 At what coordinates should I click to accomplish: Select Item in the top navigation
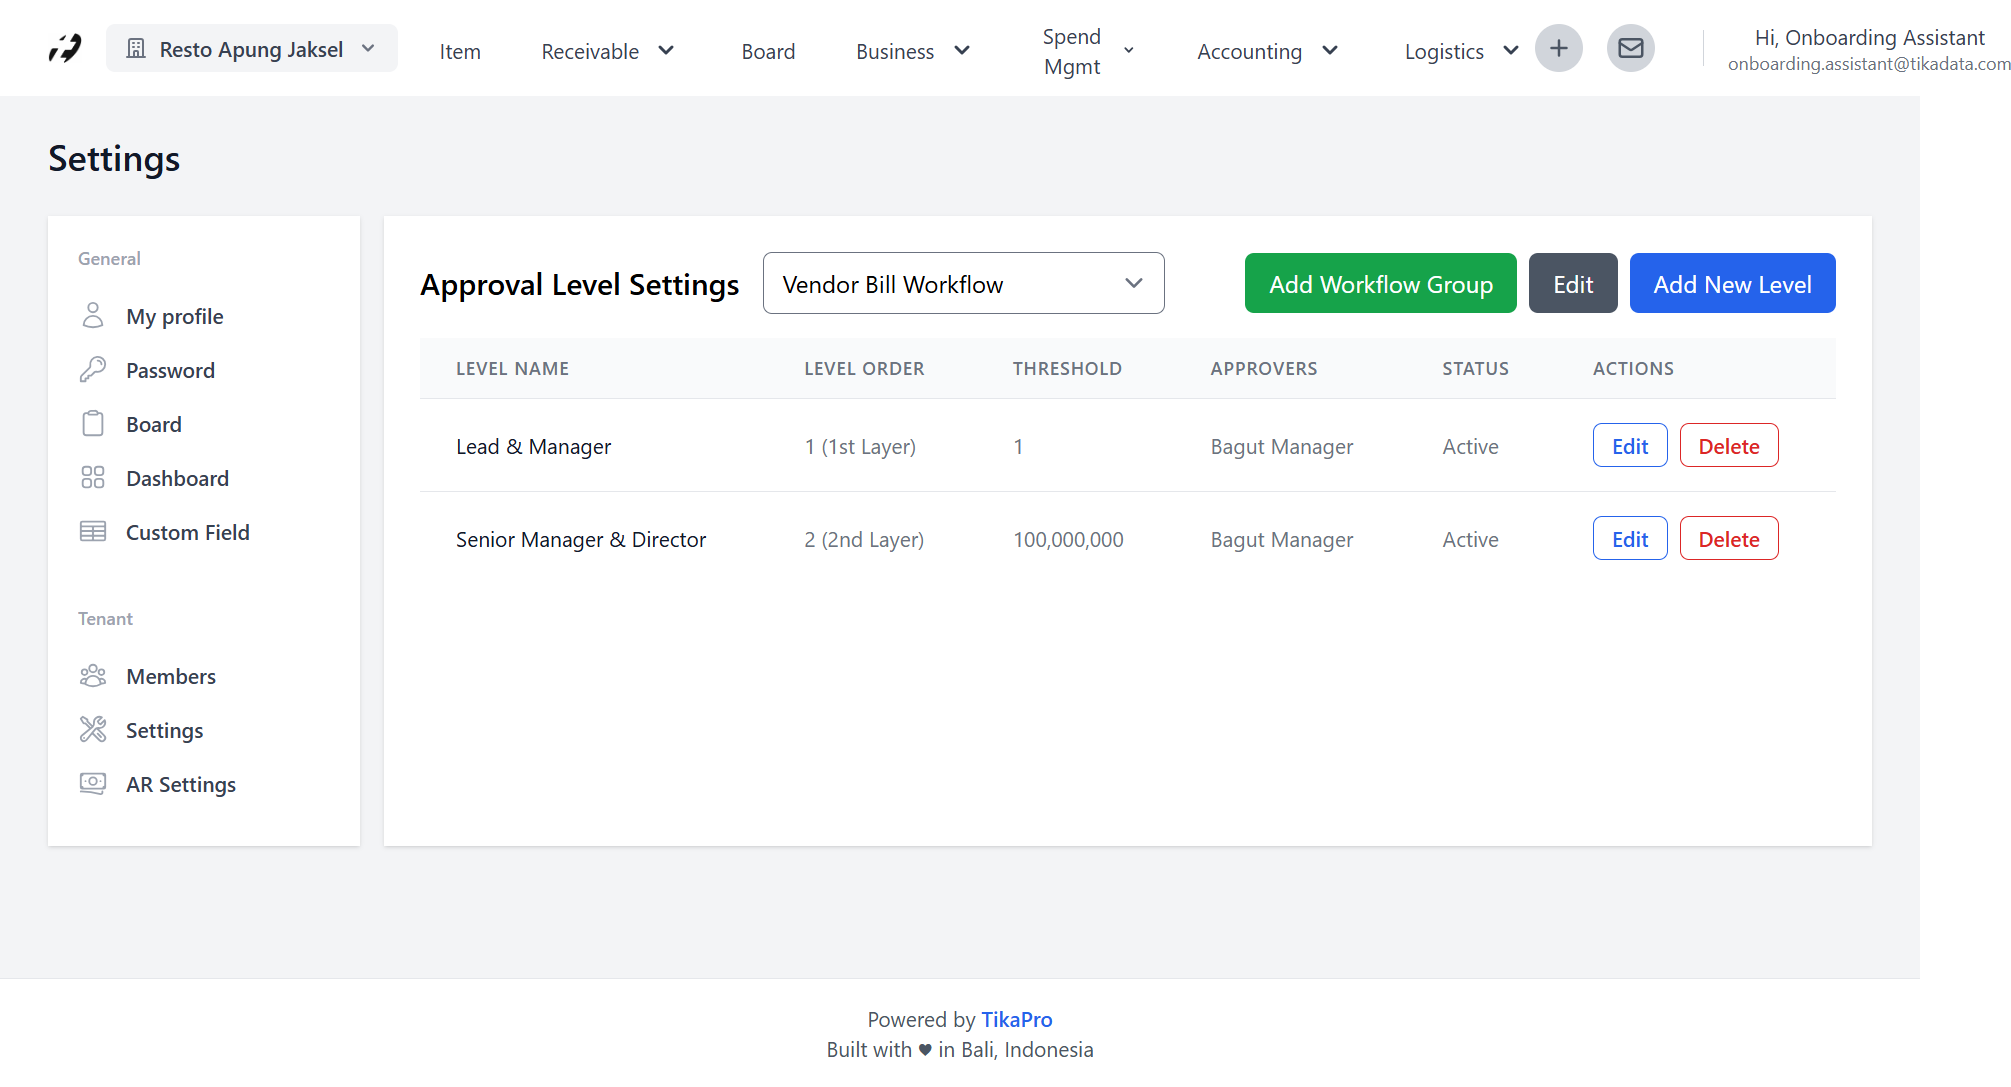point(460,51)
